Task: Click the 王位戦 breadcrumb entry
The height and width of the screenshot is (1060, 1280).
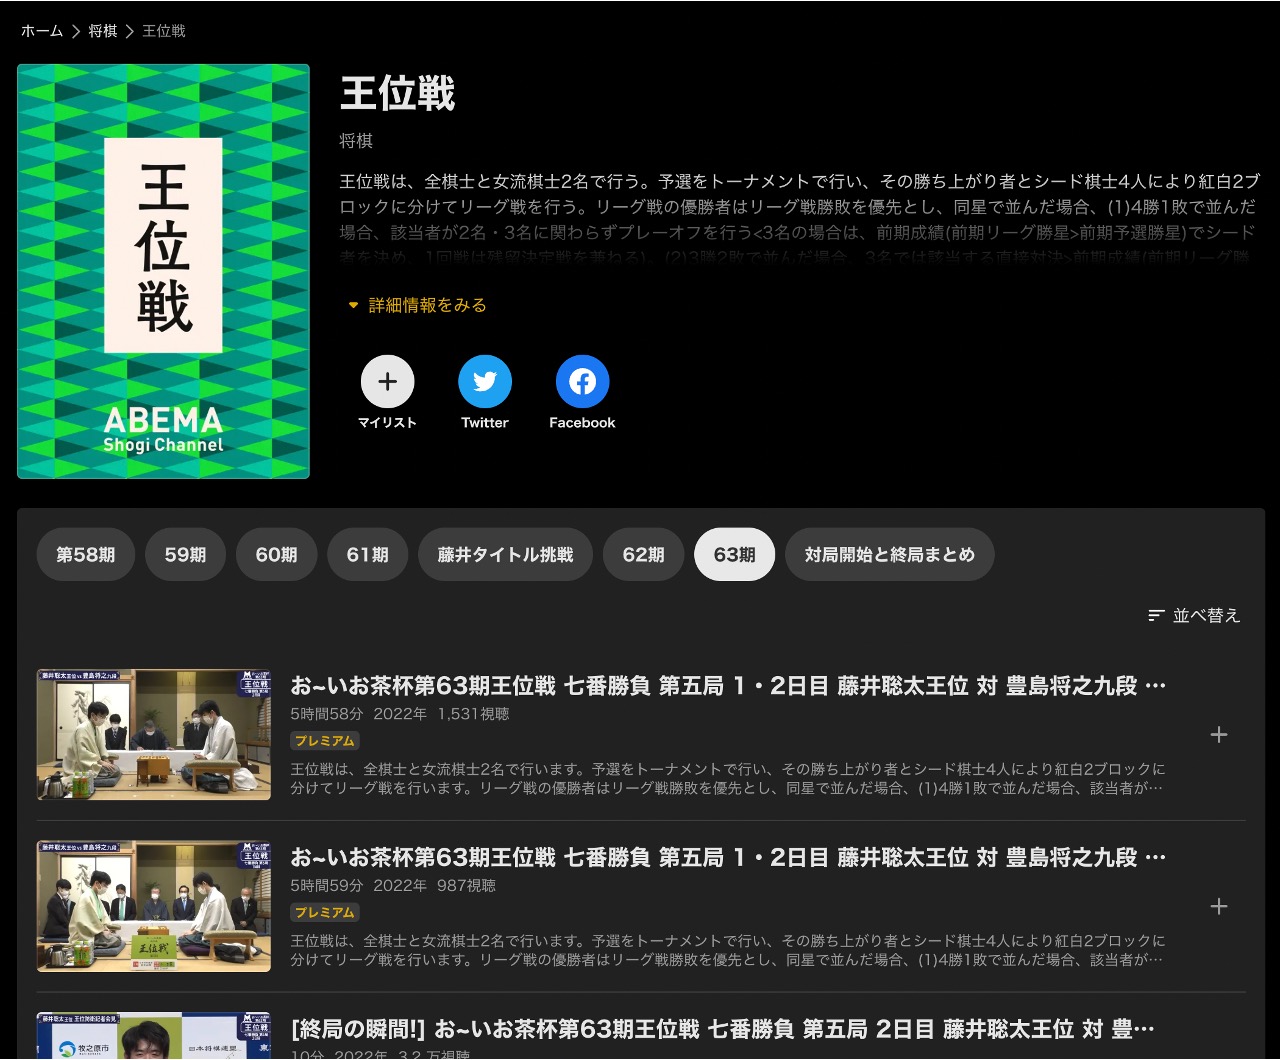Action: (x=164, y=31)
